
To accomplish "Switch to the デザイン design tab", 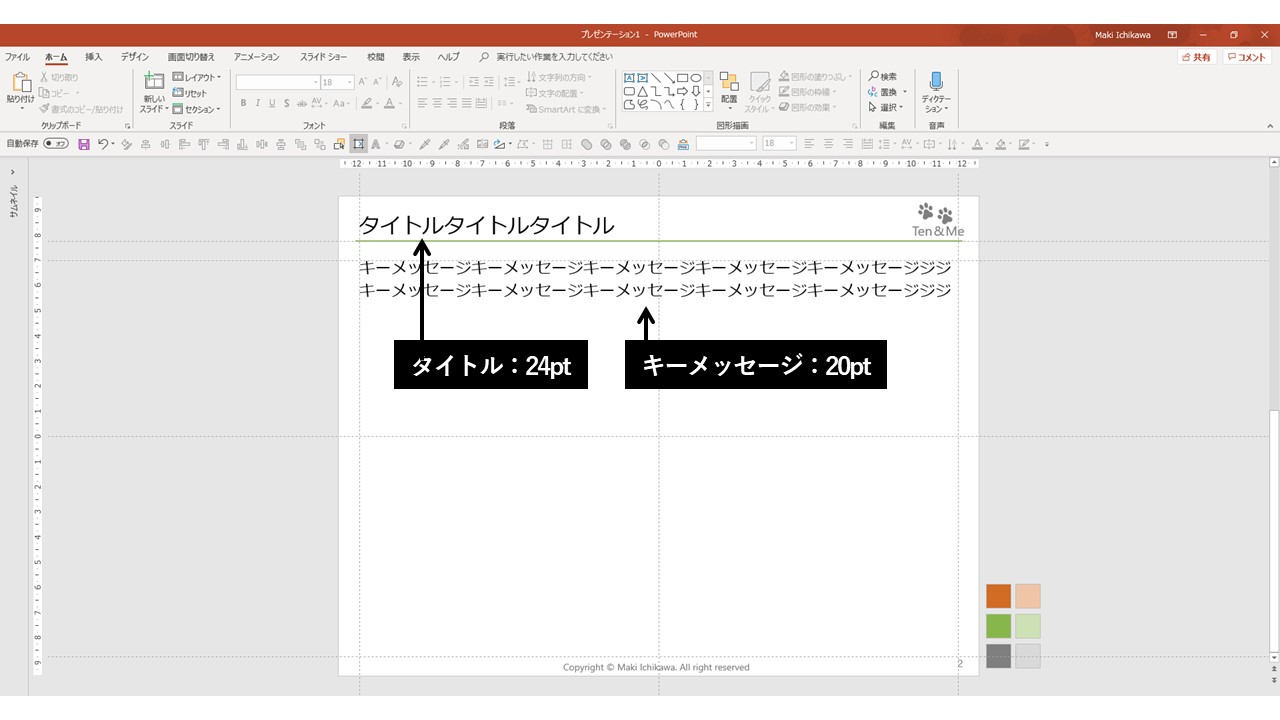I will click(x=135, y=57).
